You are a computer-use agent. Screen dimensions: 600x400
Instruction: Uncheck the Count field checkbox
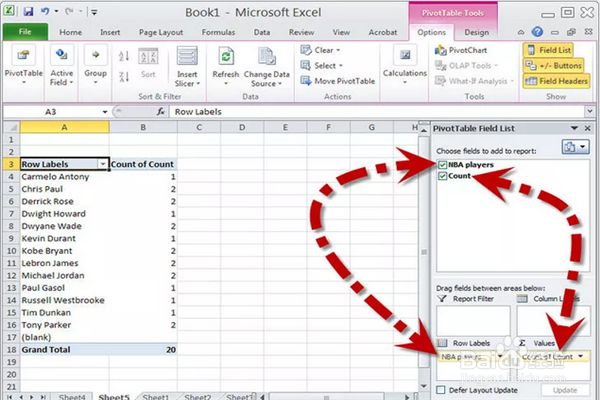[x=442, y=176]
